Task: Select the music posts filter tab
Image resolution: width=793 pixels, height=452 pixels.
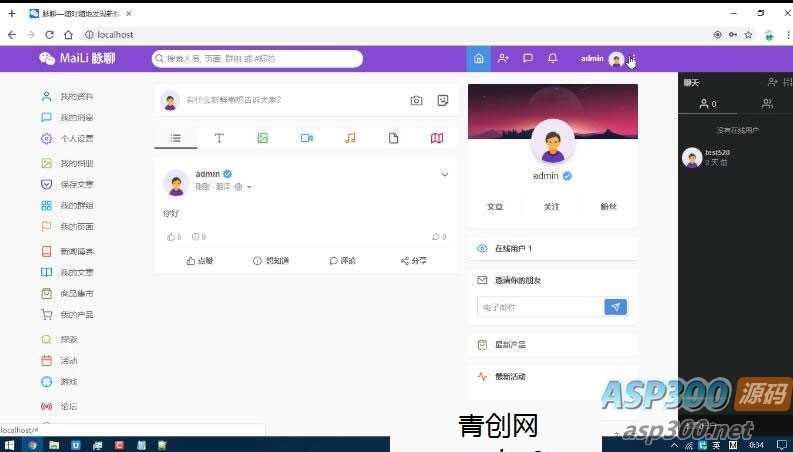Action: 350,138
